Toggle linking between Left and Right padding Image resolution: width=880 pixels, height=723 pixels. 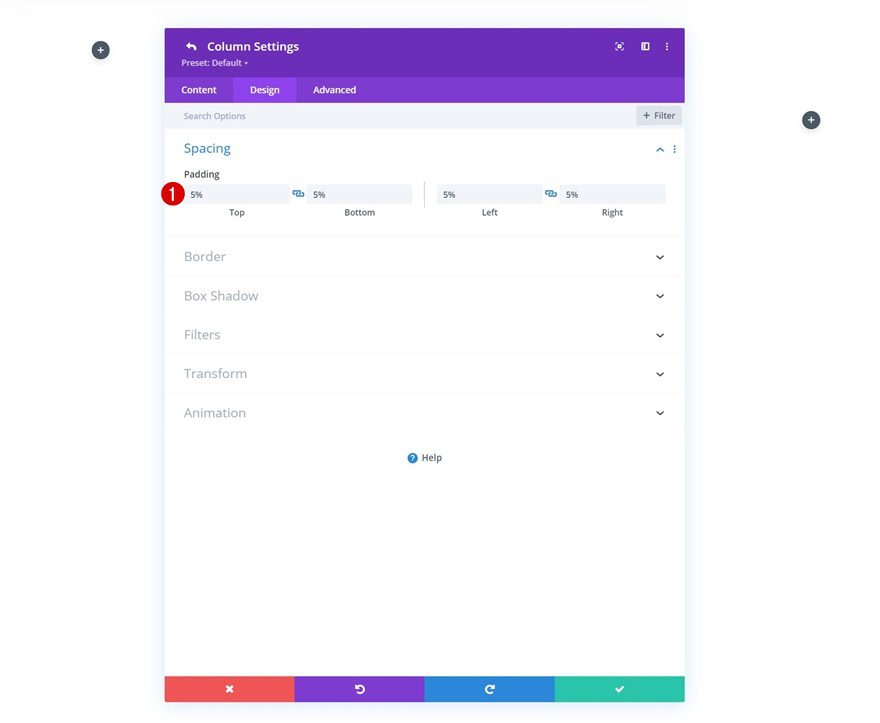(551, 193)
